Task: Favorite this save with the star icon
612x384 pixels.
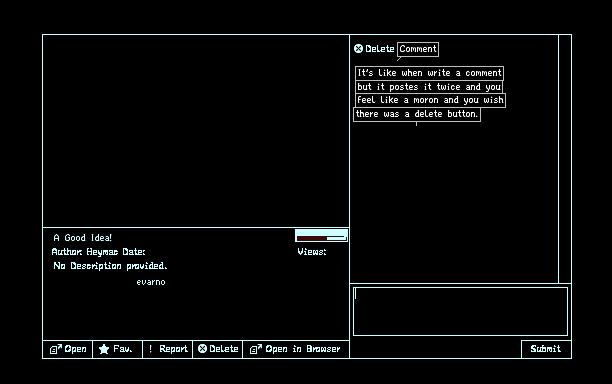Action: [x=104, y=349]
